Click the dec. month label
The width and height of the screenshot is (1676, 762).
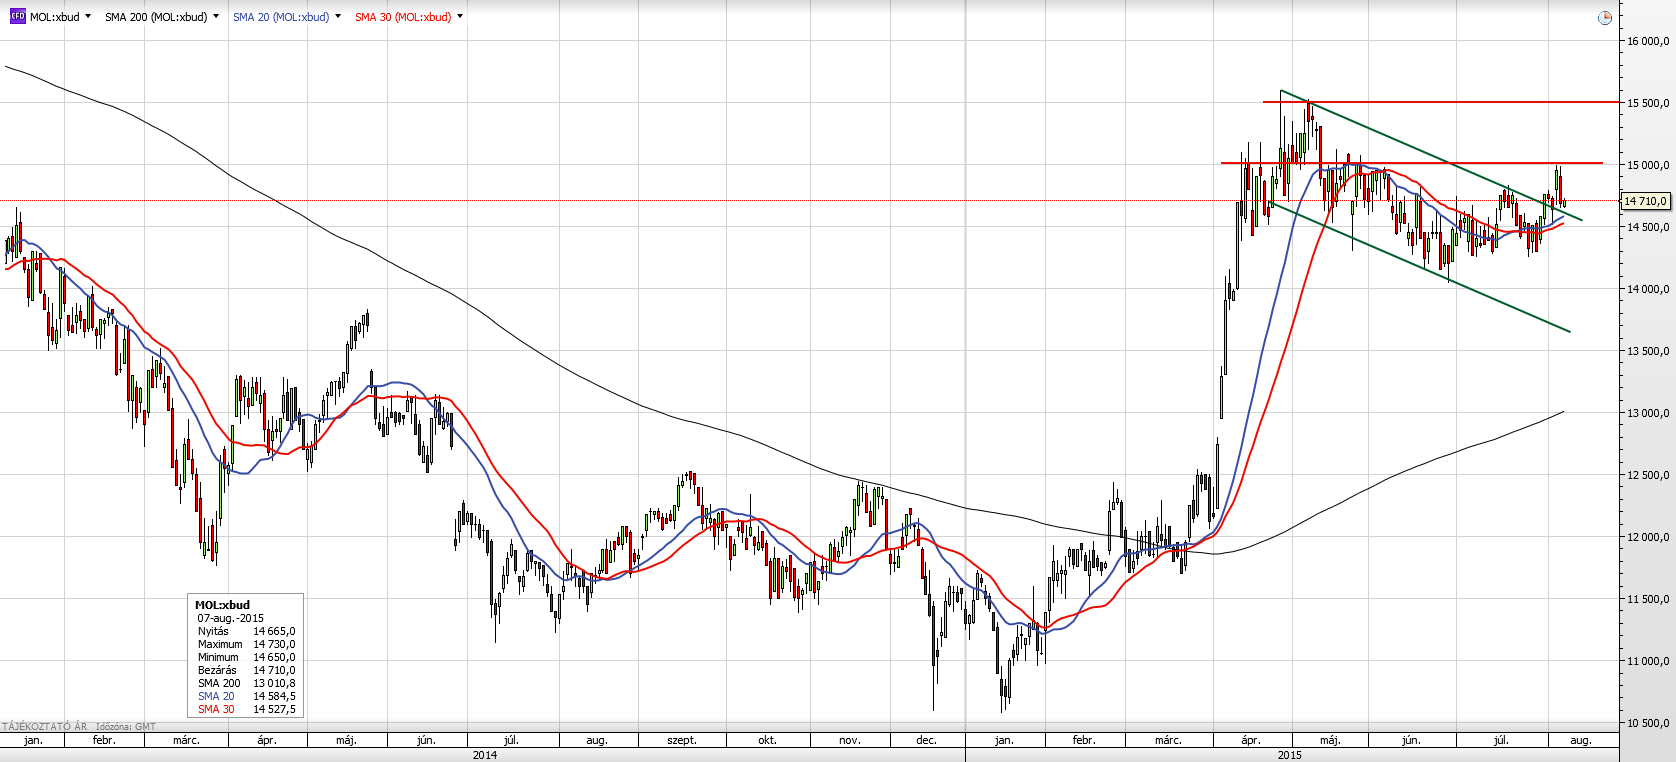[x=927, y=740]
